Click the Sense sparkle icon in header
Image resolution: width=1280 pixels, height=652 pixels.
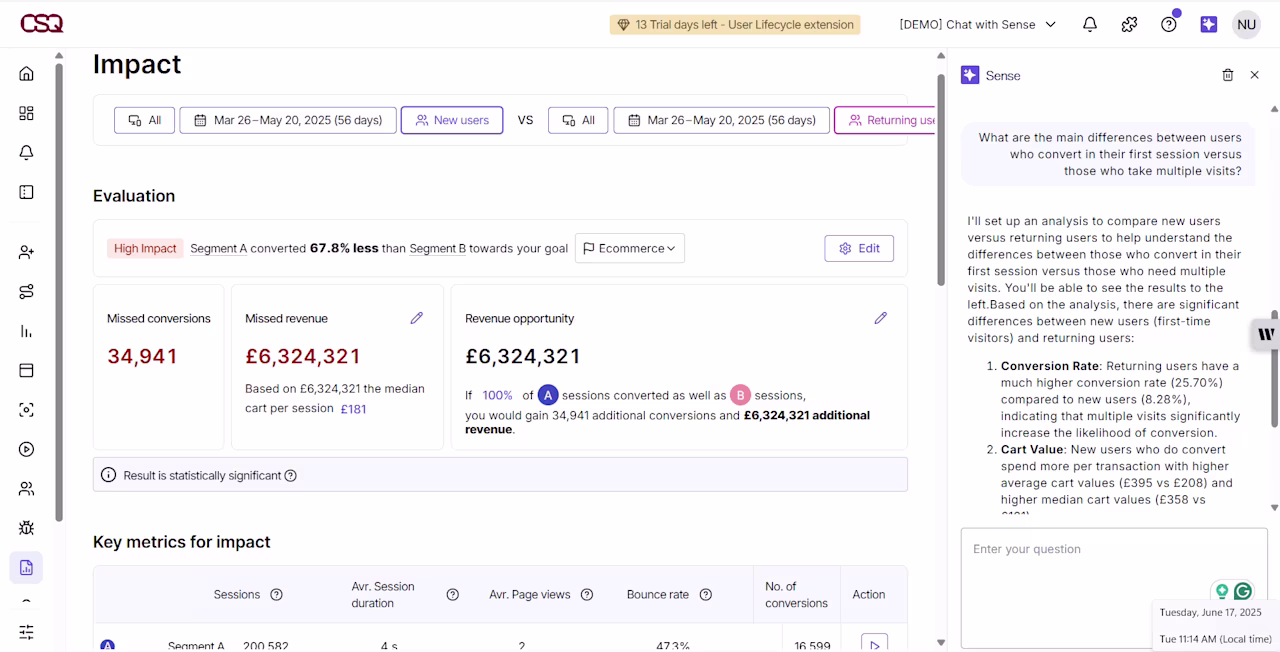click(1208, 24)
